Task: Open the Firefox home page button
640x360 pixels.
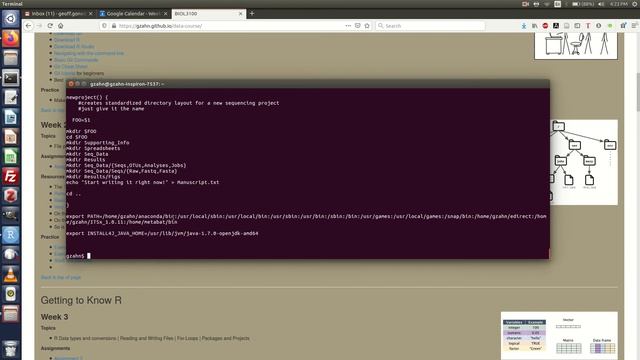Action: click(x=60, y=26)
